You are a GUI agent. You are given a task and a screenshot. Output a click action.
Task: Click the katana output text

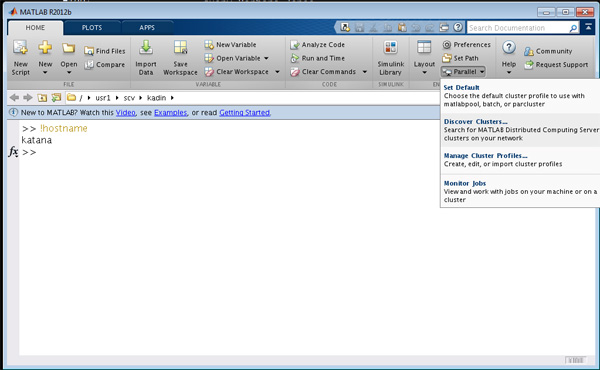click(37, 140)
